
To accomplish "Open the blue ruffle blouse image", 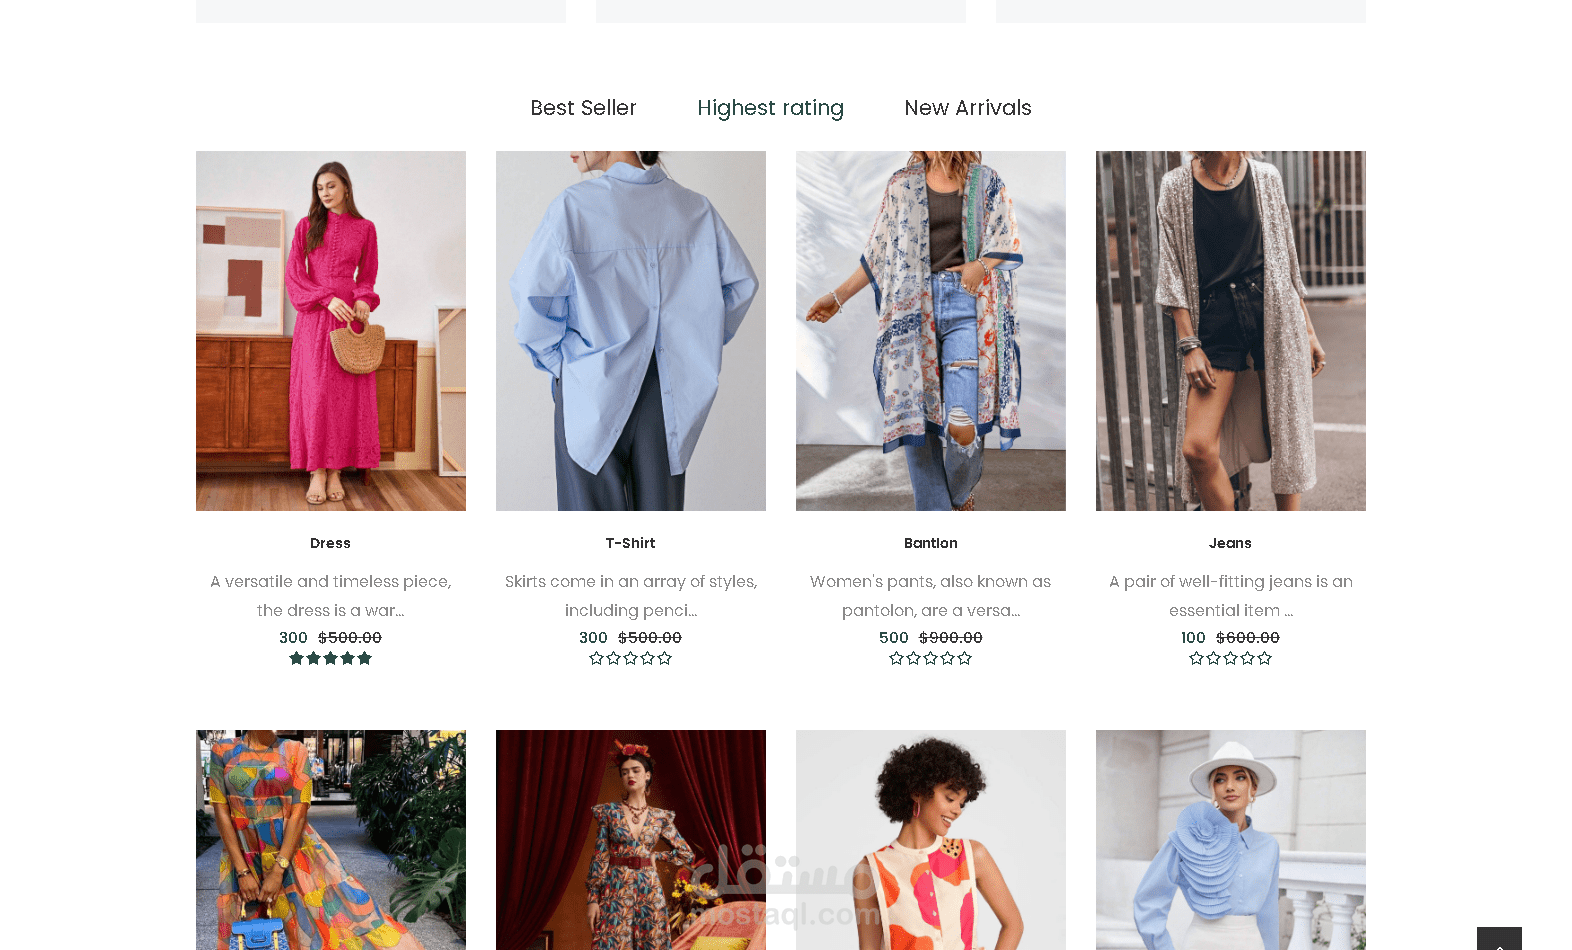I will (1231, 840).
